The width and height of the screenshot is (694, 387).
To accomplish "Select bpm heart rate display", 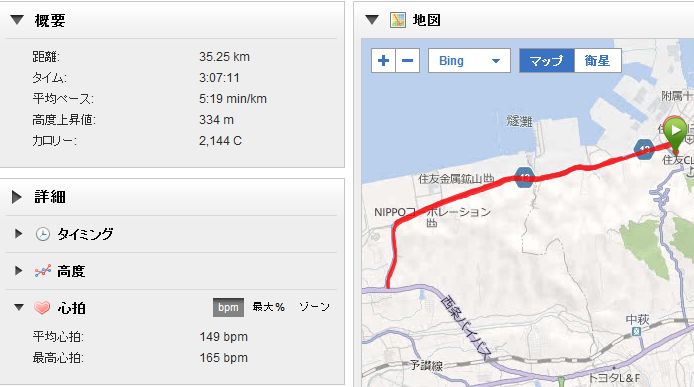I will tap(228, 307).
